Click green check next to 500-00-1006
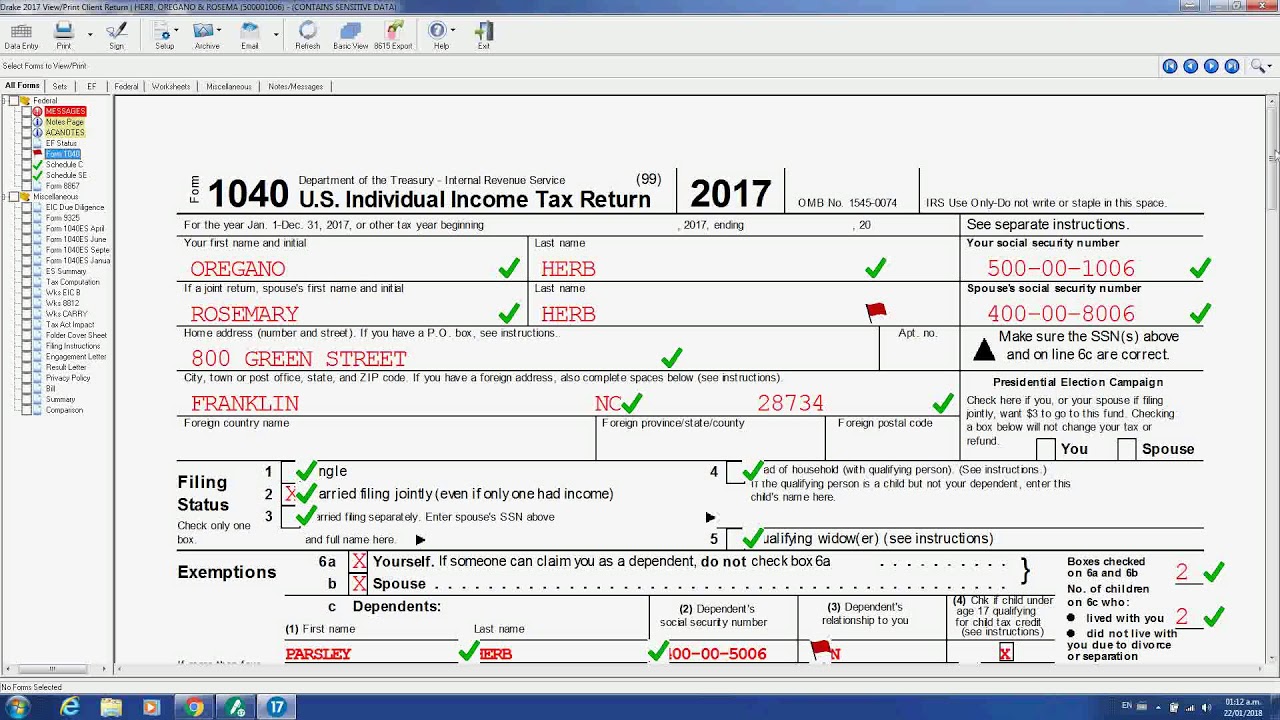Image resolution: width=1280 pixels, height=720 pixels. [1200, 268]
